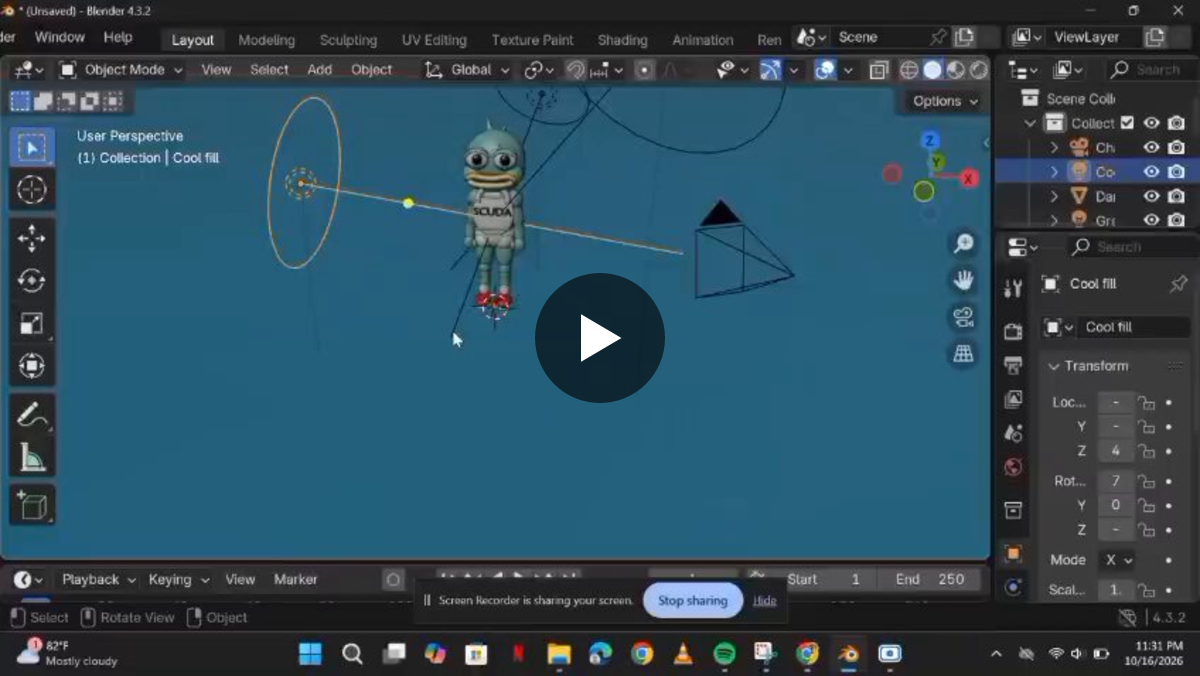The height and width of the screenshot is (676, 1200).
Task: Activate the 3D Cursor tool
Action: click(32, 190)
